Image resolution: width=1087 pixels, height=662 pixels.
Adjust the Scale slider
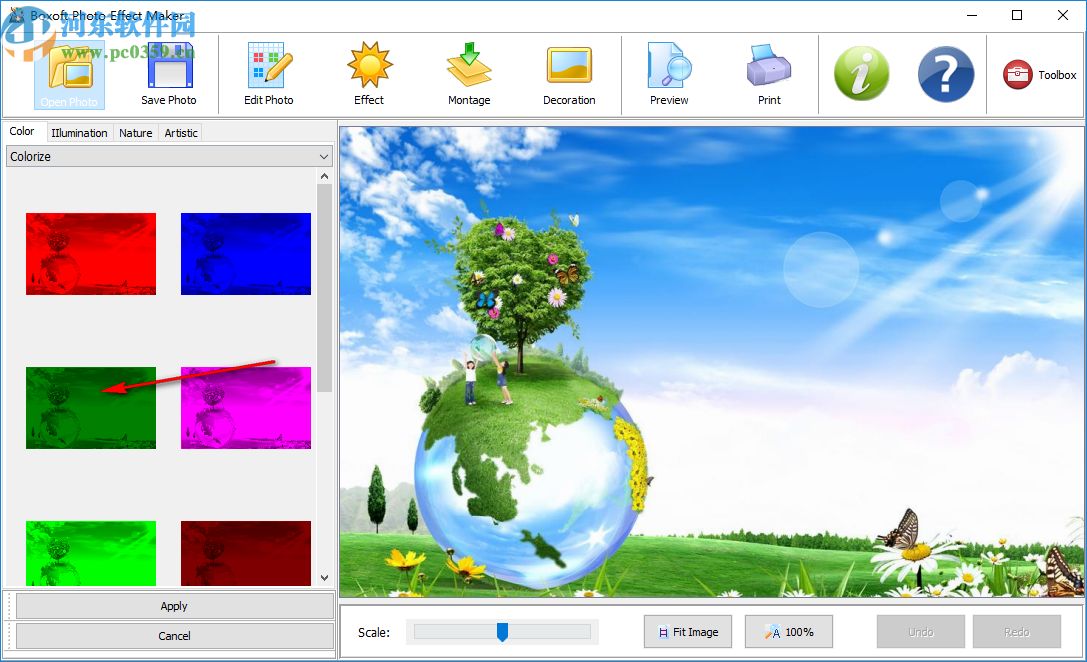coord(502,631)
